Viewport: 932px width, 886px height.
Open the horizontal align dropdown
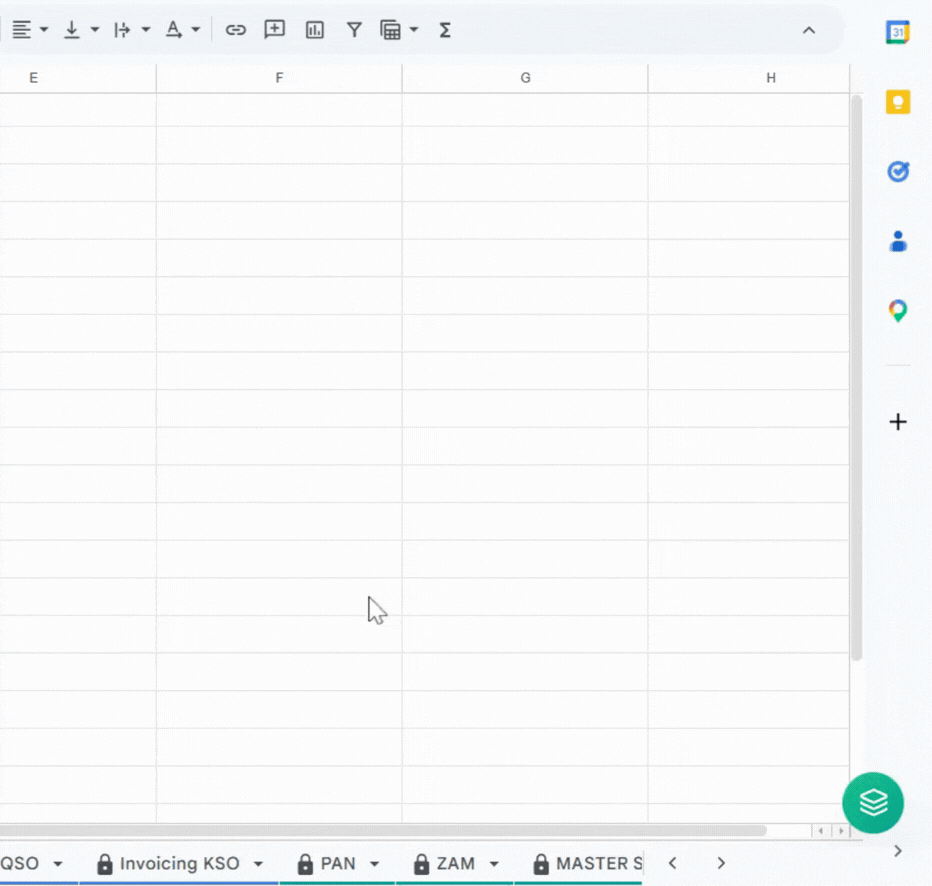click(x=44, y=30)
